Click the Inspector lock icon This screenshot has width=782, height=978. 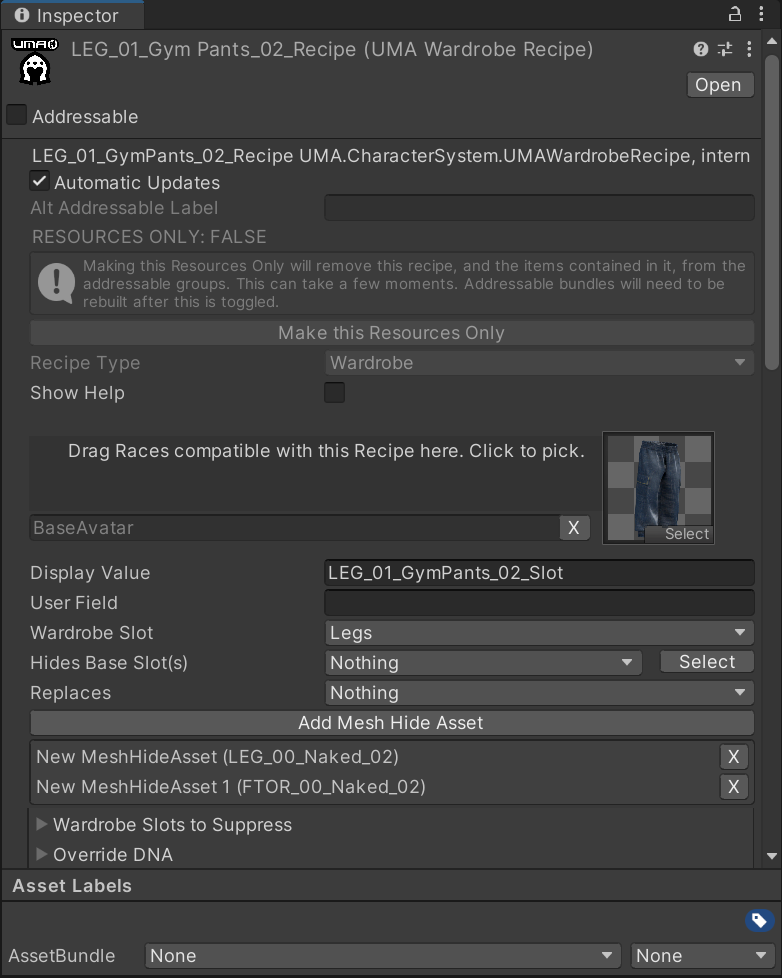coord(735,14)
